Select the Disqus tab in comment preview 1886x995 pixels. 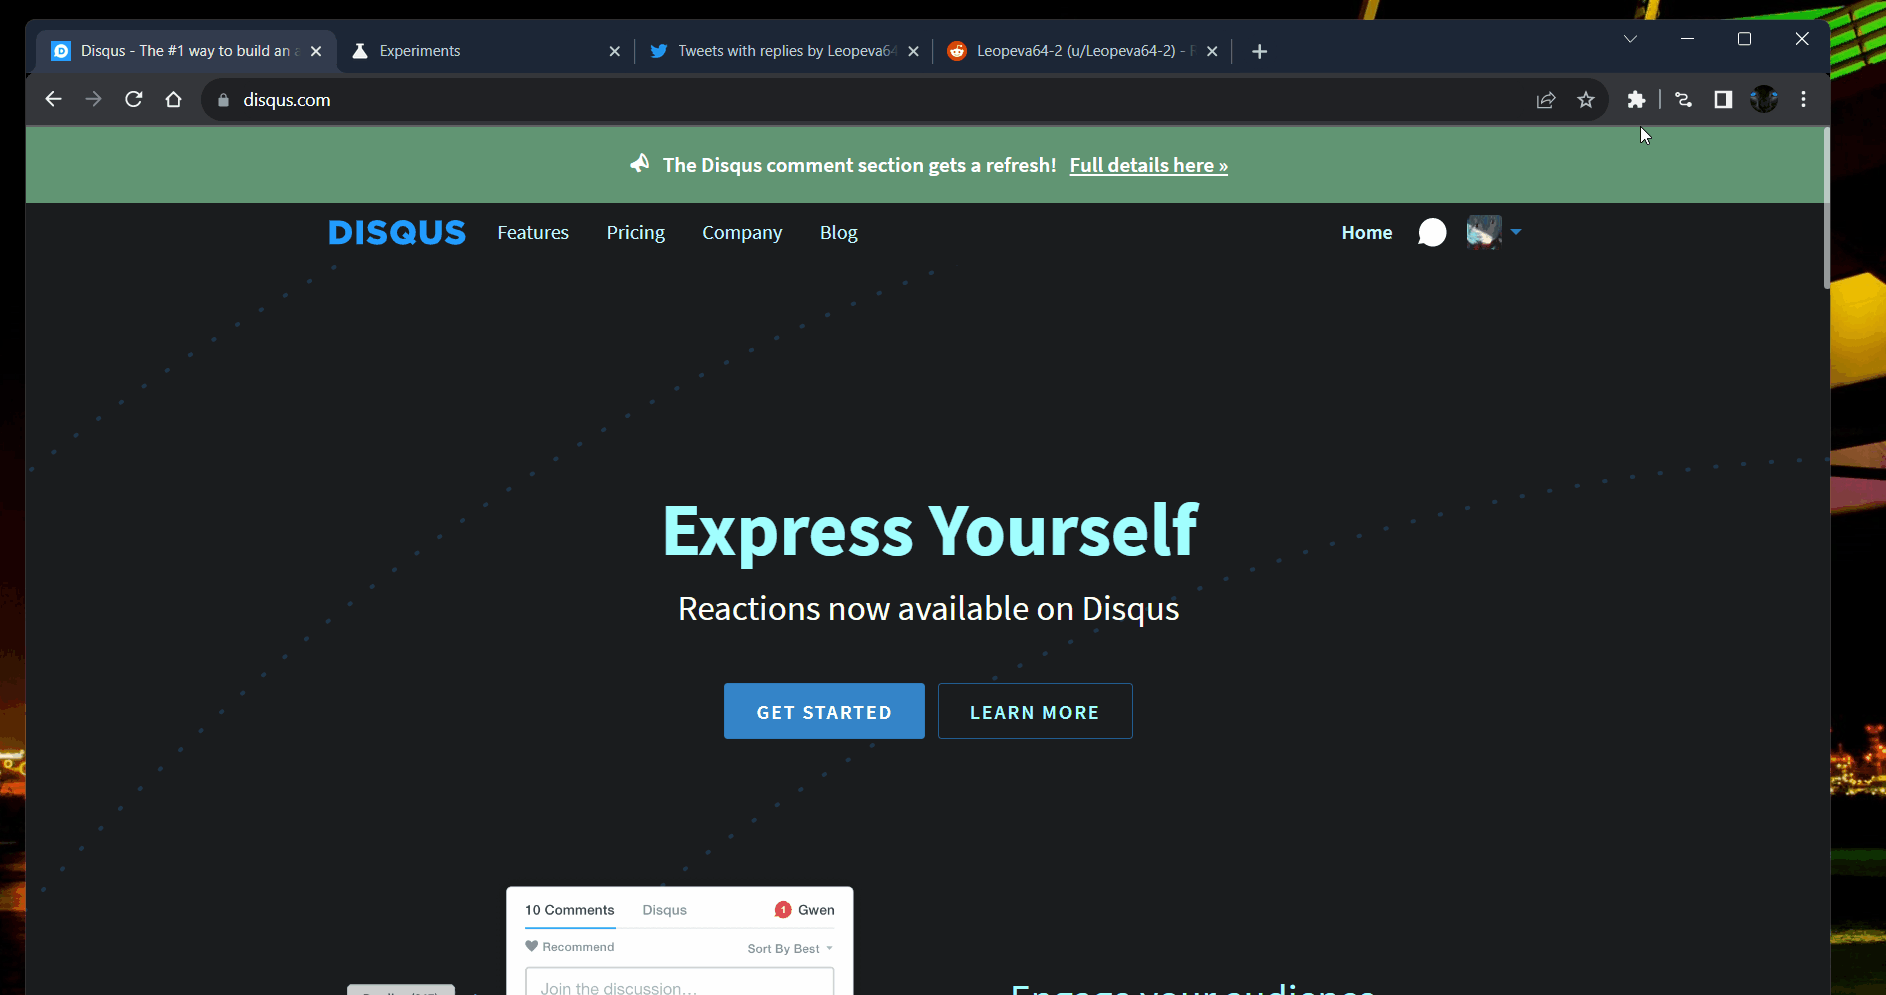point(665,910)
